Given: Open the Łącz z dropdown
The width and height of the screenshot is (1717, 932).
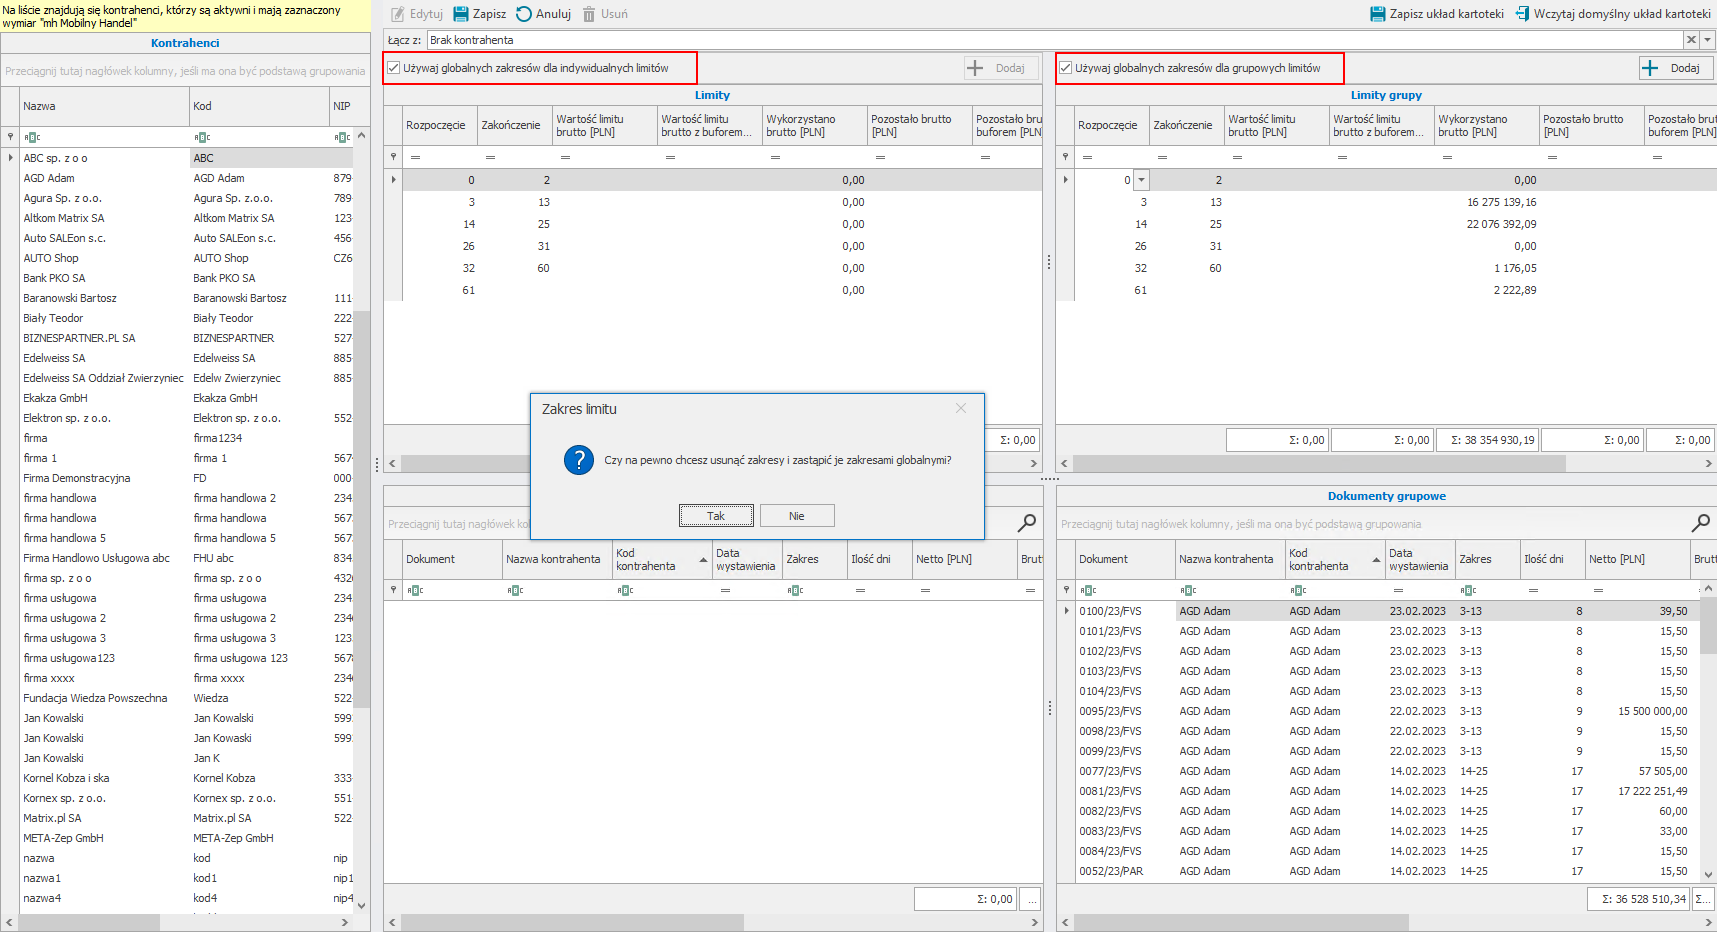Looking at the screenshot, I should (x=1708, y=40).
